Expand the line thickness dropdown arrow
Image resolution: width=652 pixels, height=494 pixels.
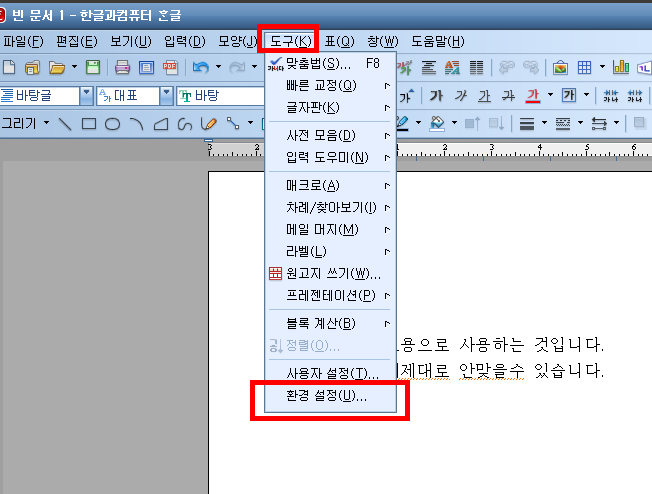pos(544,123)
